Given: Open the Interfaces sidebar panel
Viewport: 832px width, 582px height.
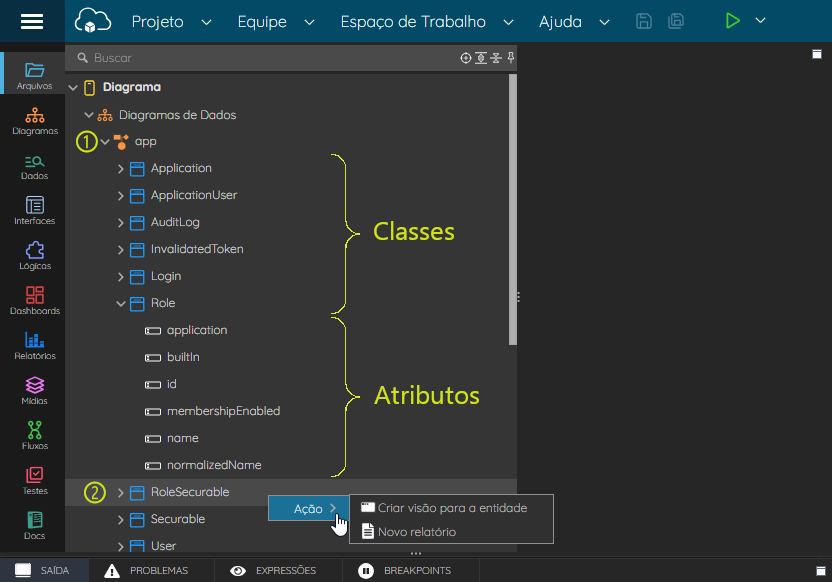Looking at the screenshot, I should click(34, 211).
